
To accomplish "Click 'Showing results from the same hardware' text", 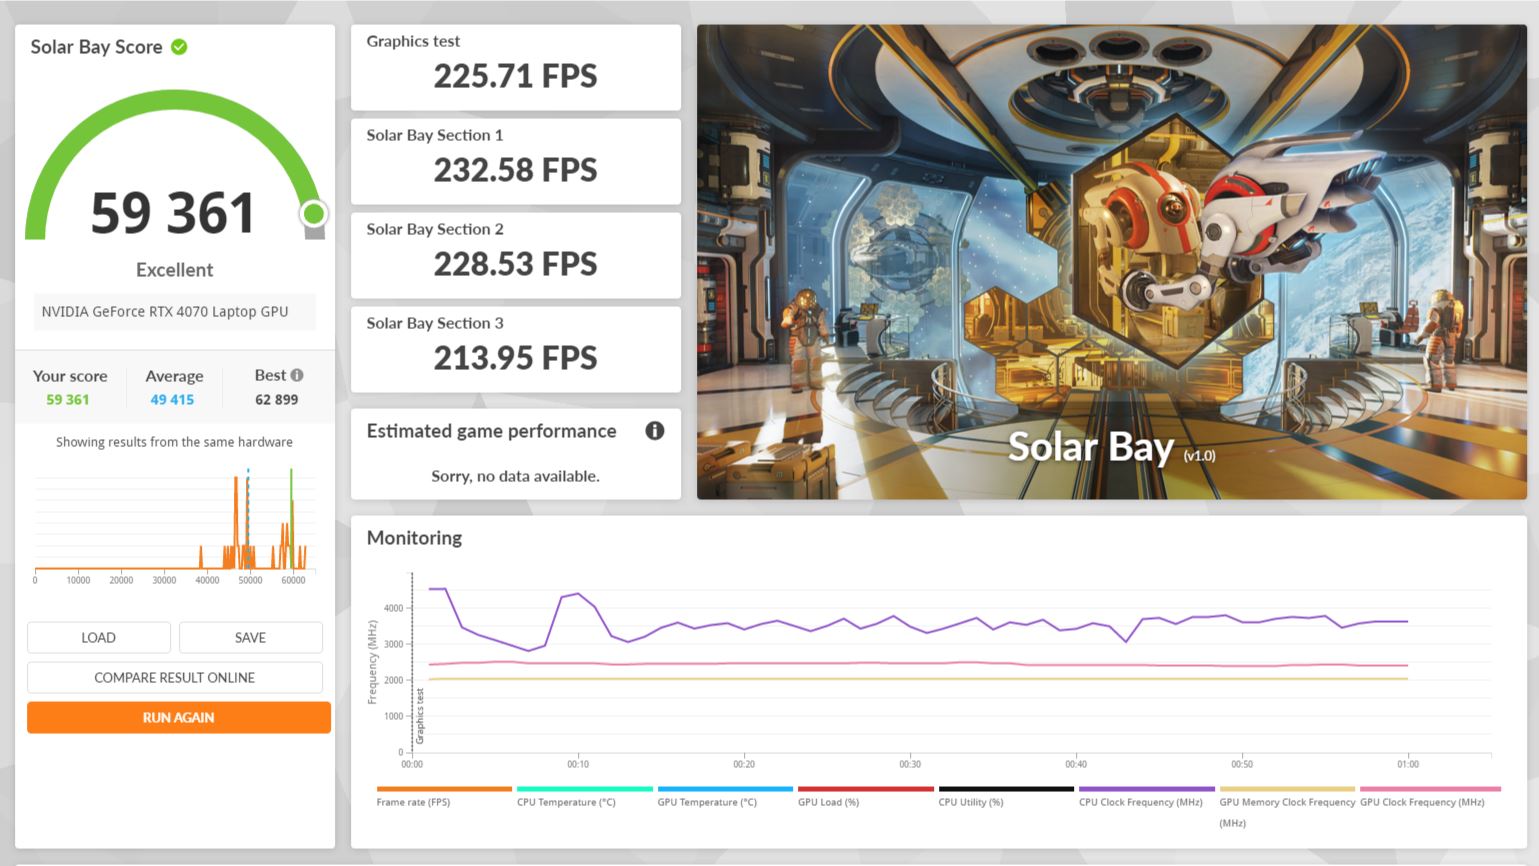I will (175, 442).
